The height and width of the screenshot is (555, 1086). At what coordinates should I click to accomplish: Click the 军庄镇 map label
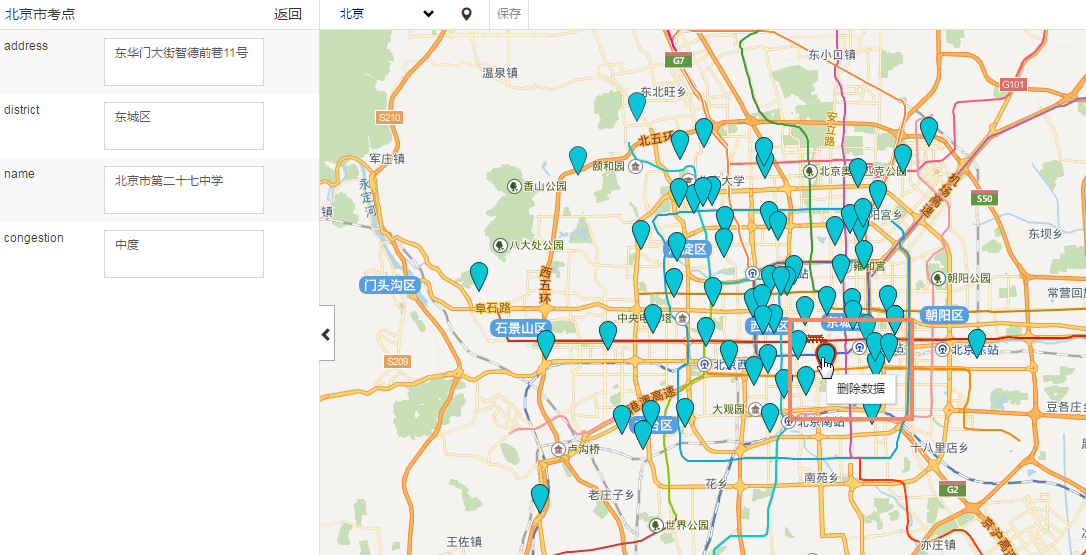tap(387, 159)
